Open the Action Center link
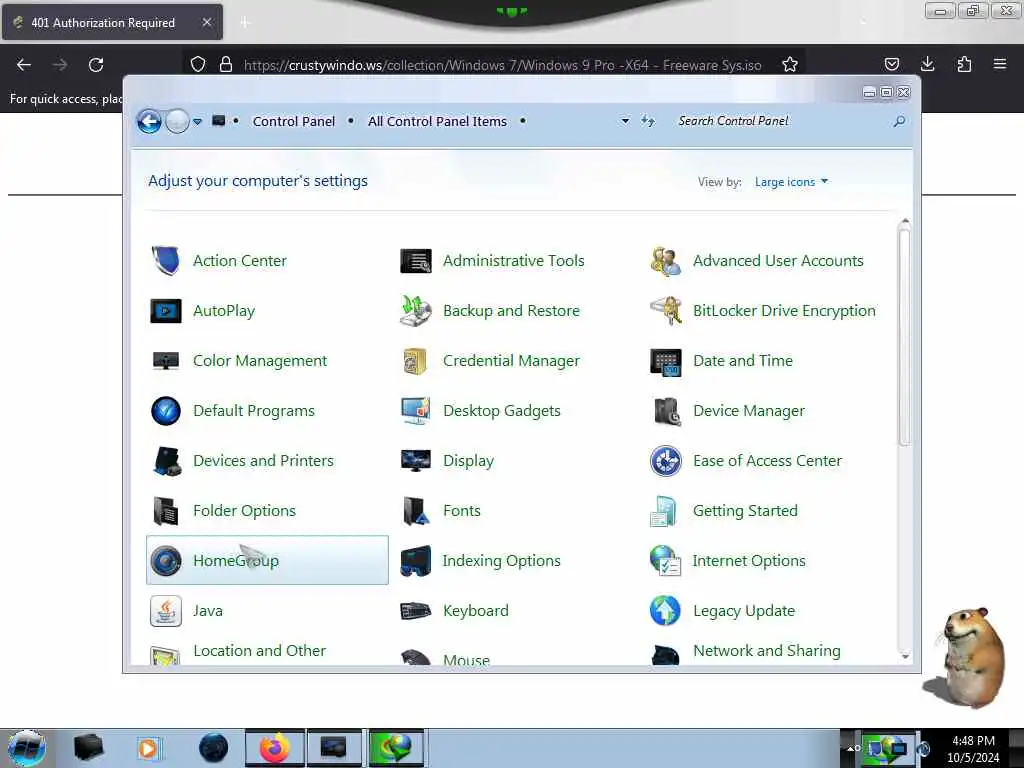The width and height of the screenshot is (1024, 768). pos(240,261)
